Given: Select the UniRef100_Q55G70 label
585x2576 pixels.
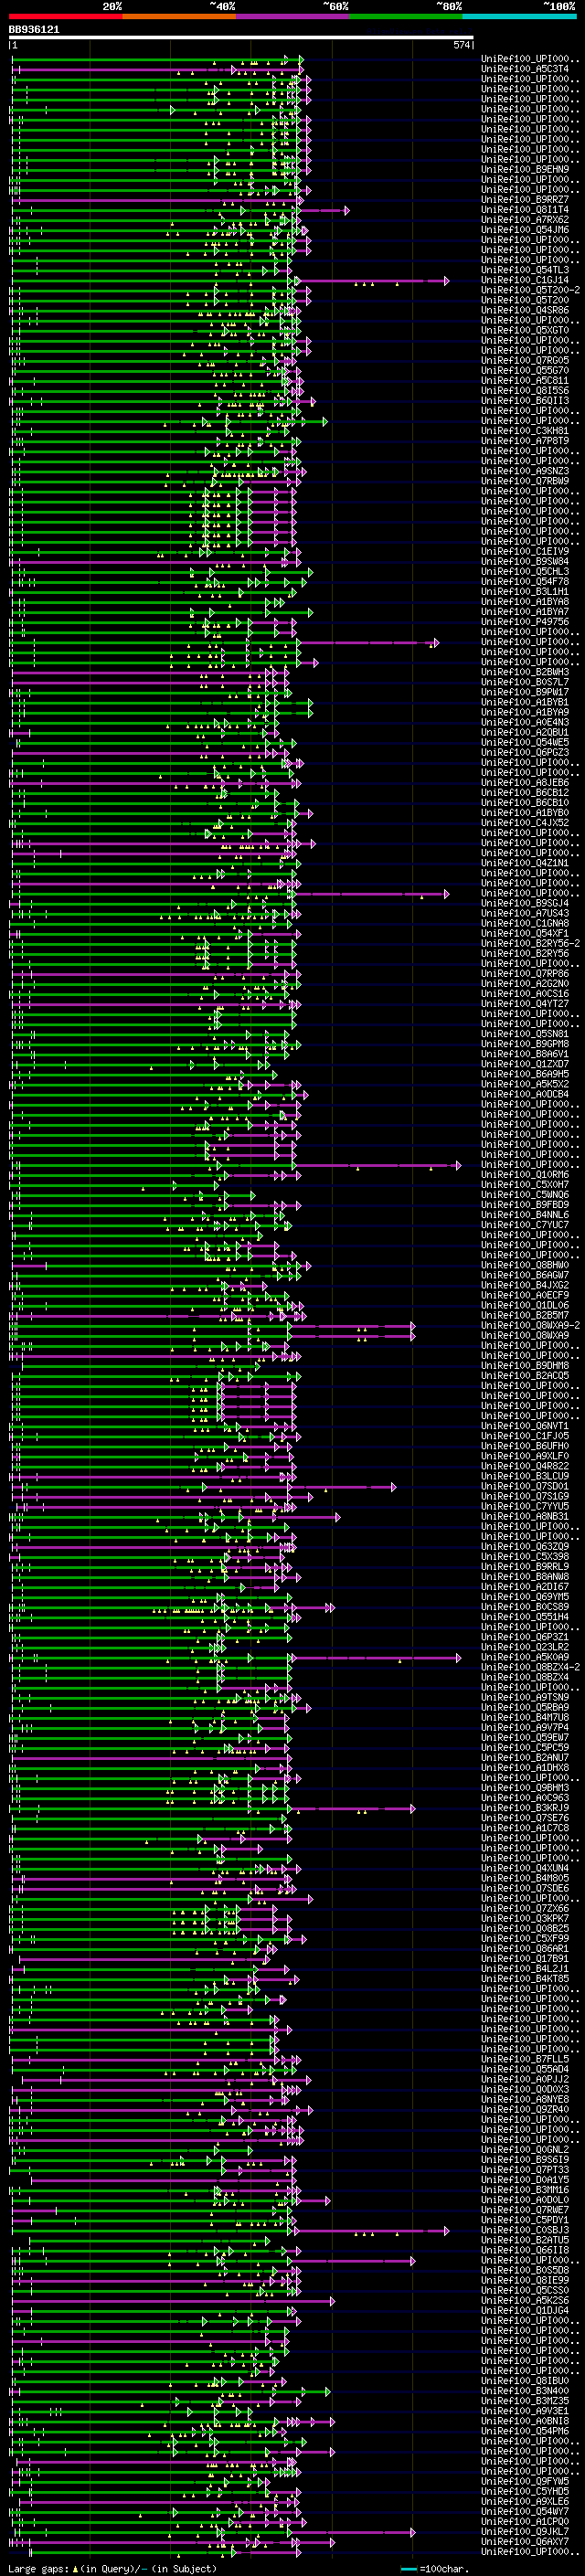Looking at the screenshot, I should tap(525, 371).
